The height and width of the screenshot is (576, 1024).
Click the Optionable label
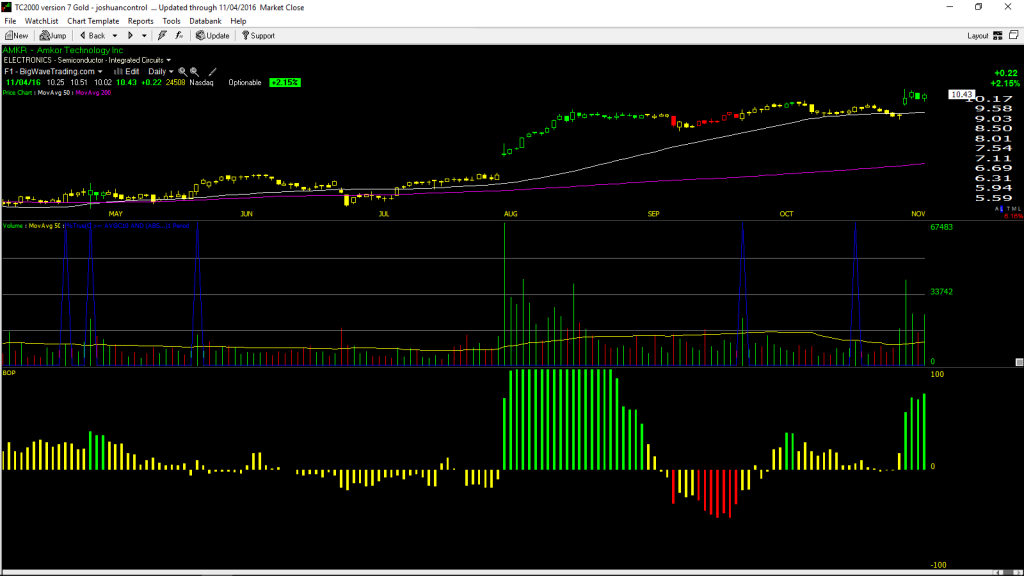pos(245,83)
